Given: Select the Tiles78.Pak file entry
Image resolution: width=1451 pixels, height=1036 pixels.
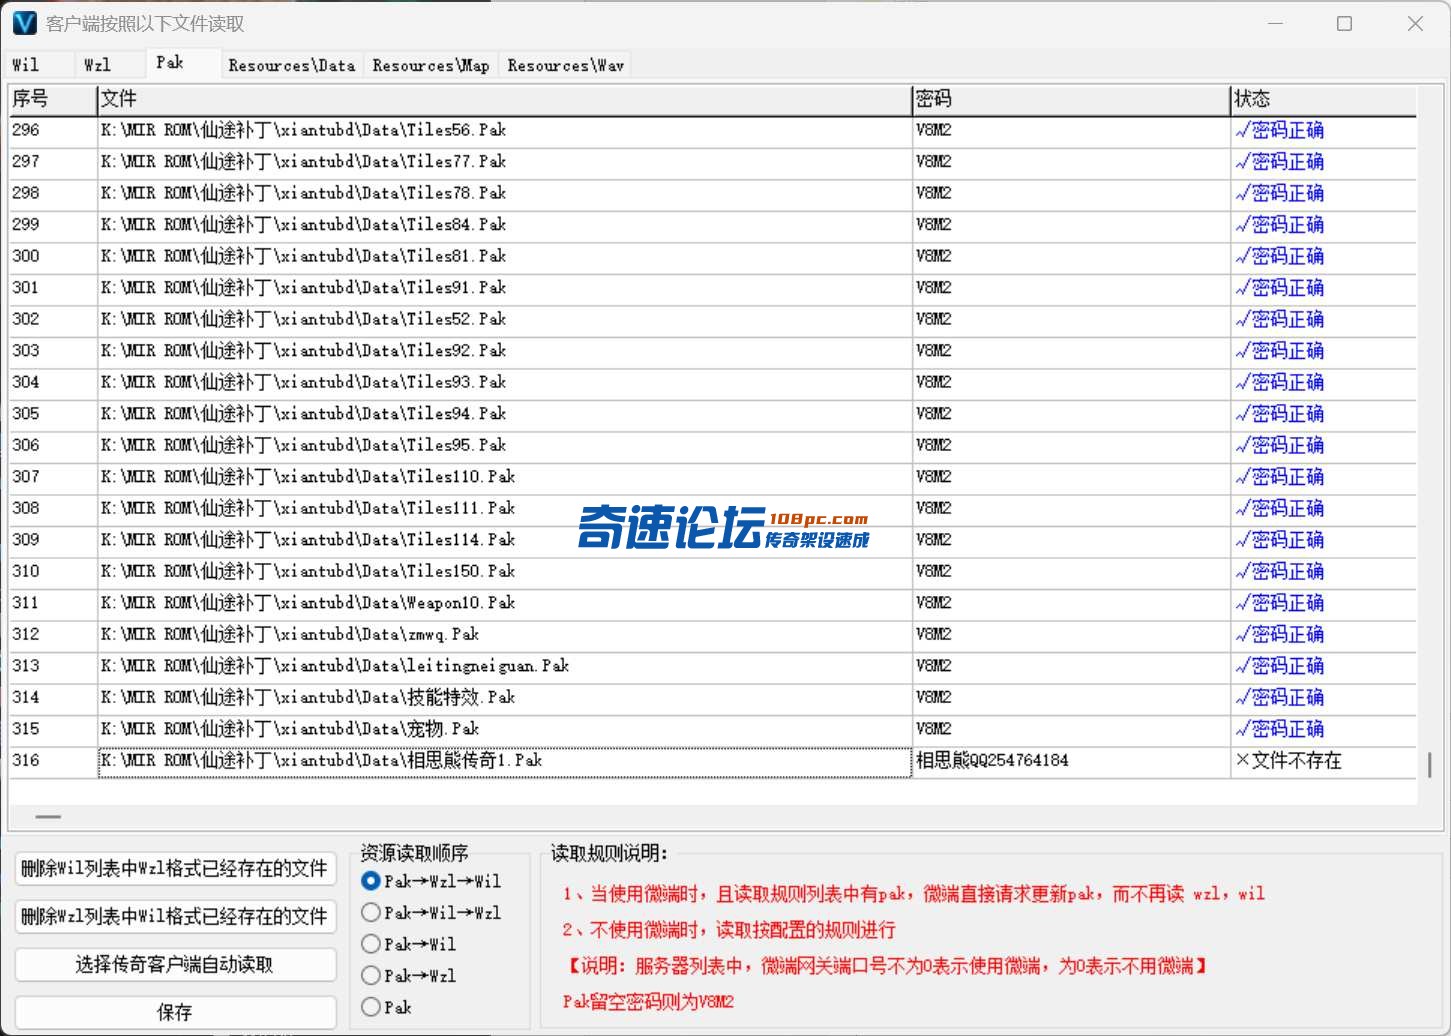Looking at the screenshot, I should (x=504, y=193).
